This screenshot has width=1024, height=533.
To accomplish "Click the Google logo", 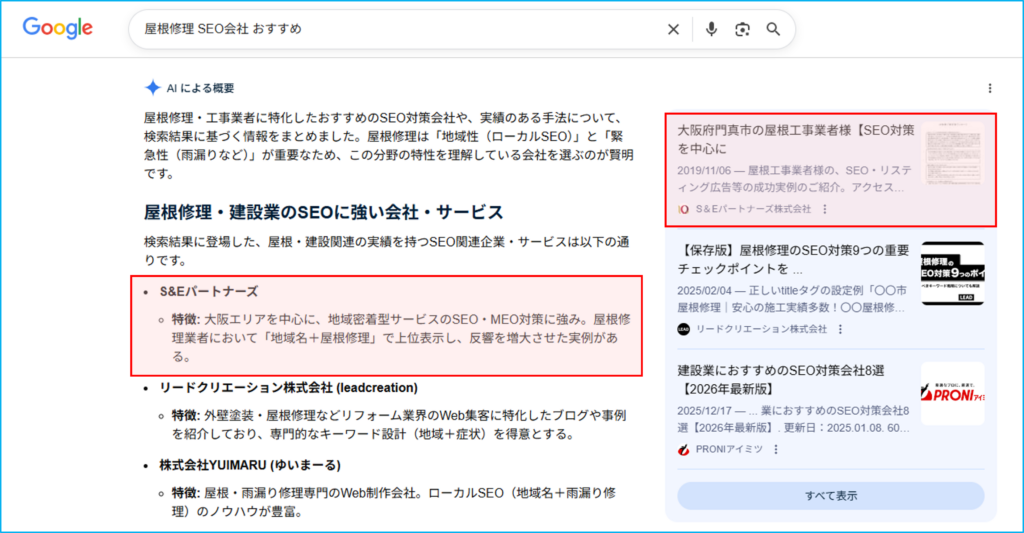I will [58, 29].
